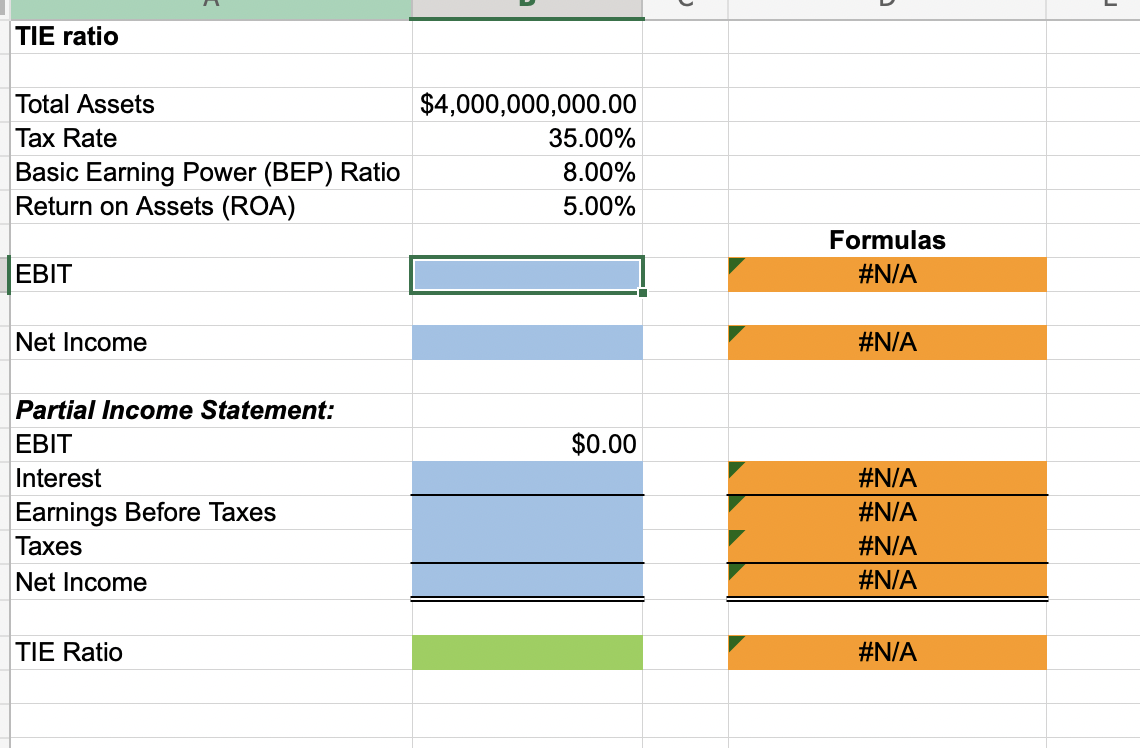Click the blue Interest input cell

click(x=527, y=478)
